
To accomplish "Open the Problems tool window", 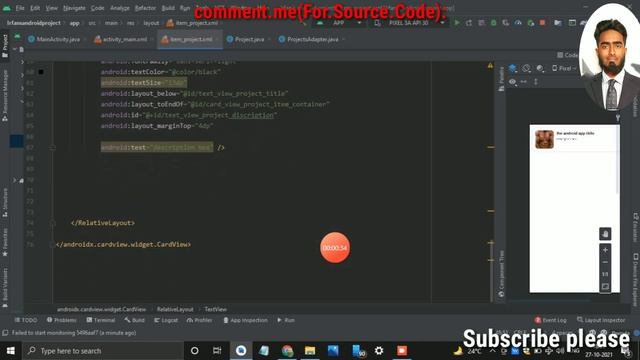I will pyautogui.click(x=61, y=320).
